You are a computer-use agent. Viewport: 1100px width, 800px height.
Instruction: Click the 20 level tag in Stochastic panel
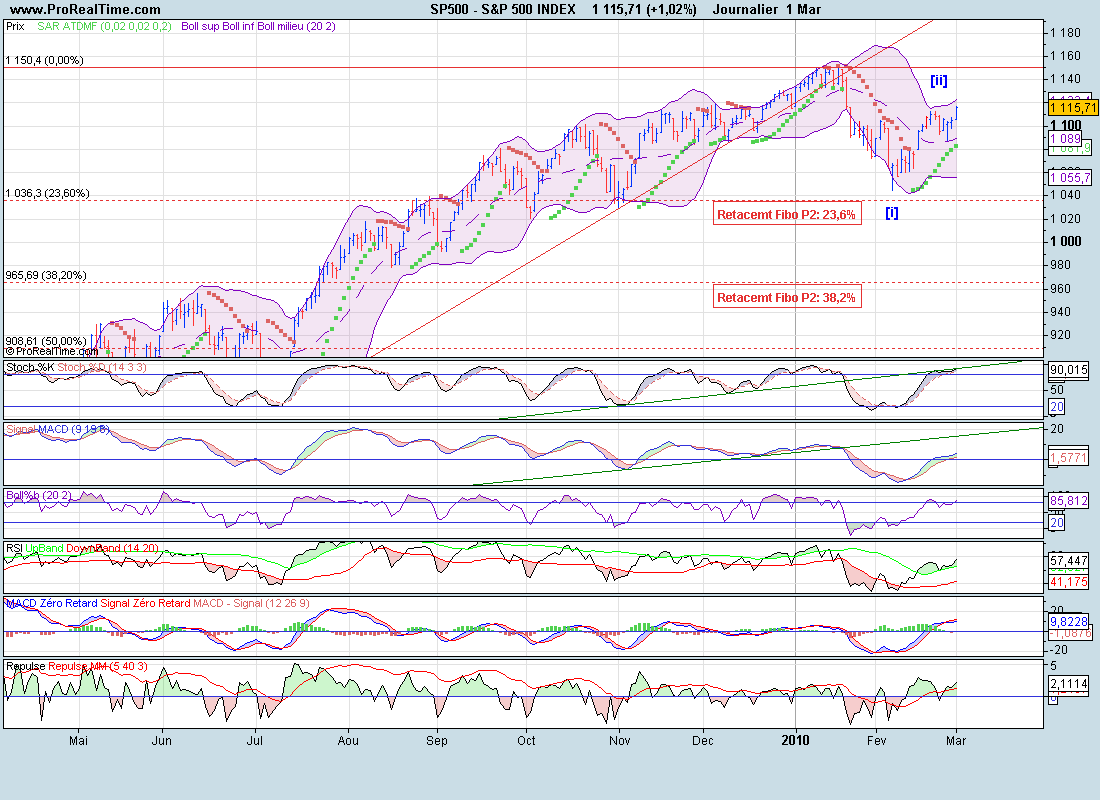click(1057, 406)
